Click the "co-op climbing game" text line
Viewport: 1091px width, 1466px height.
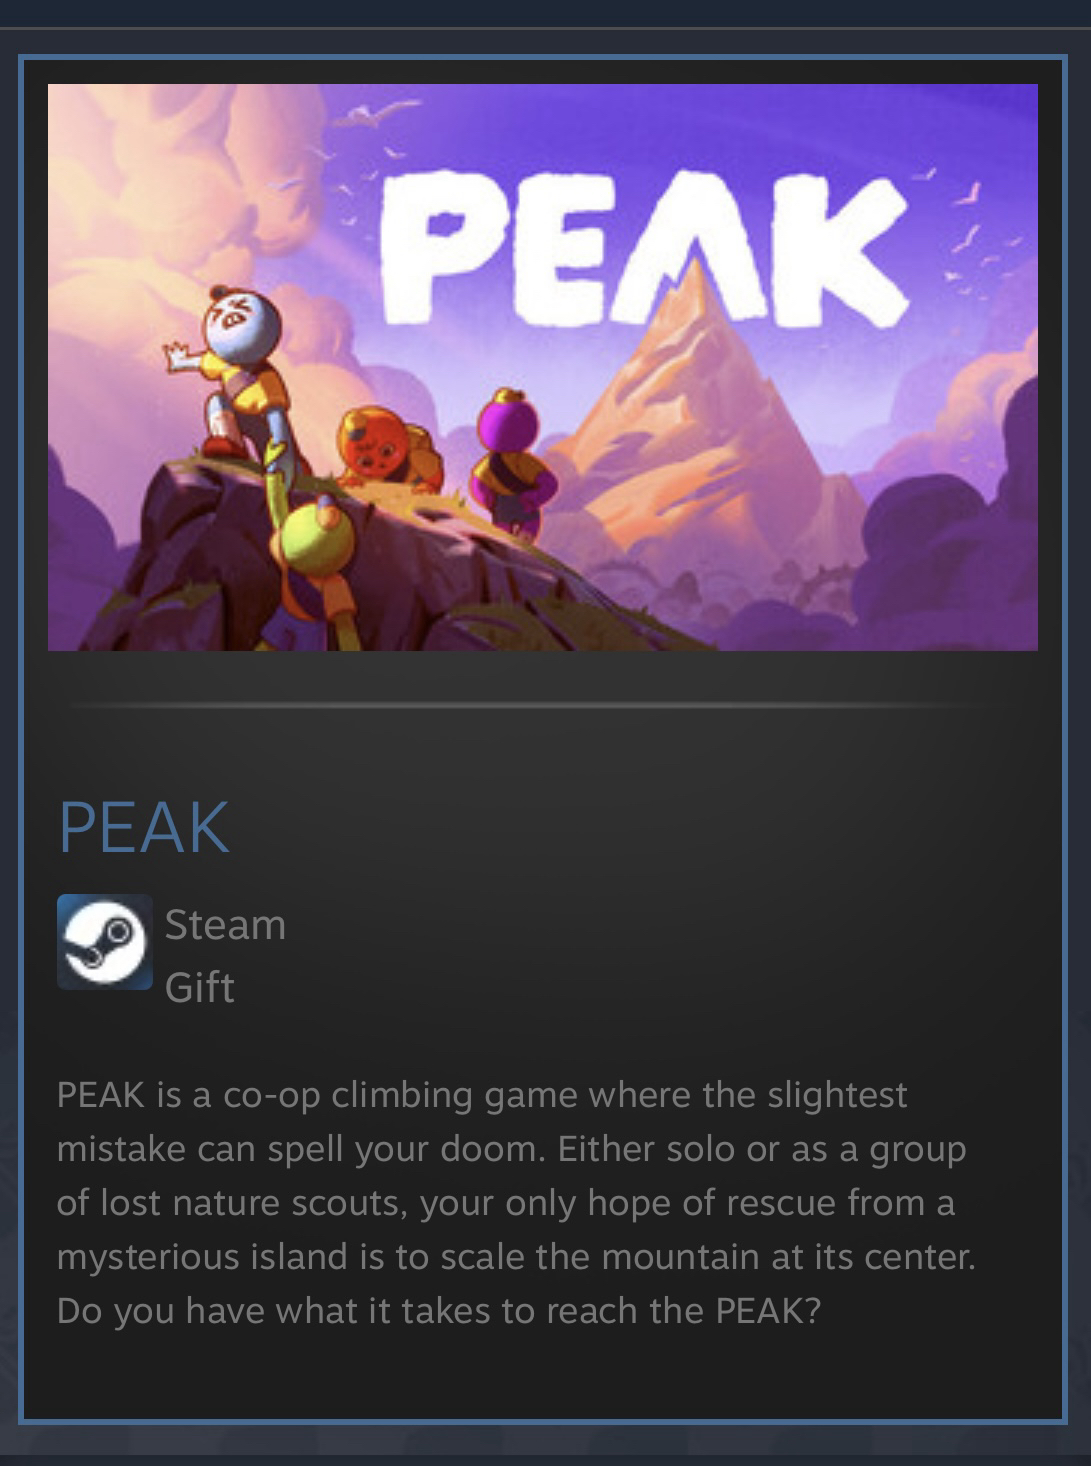coord(482,1094)
